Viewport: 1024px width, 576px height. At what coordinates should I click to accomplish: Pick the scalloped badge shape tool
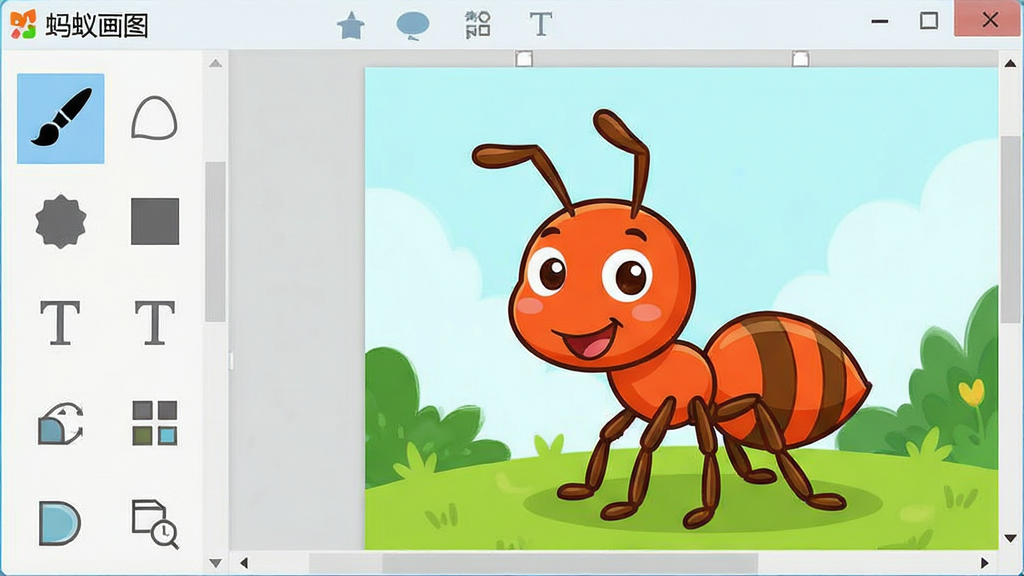[61, 221]
